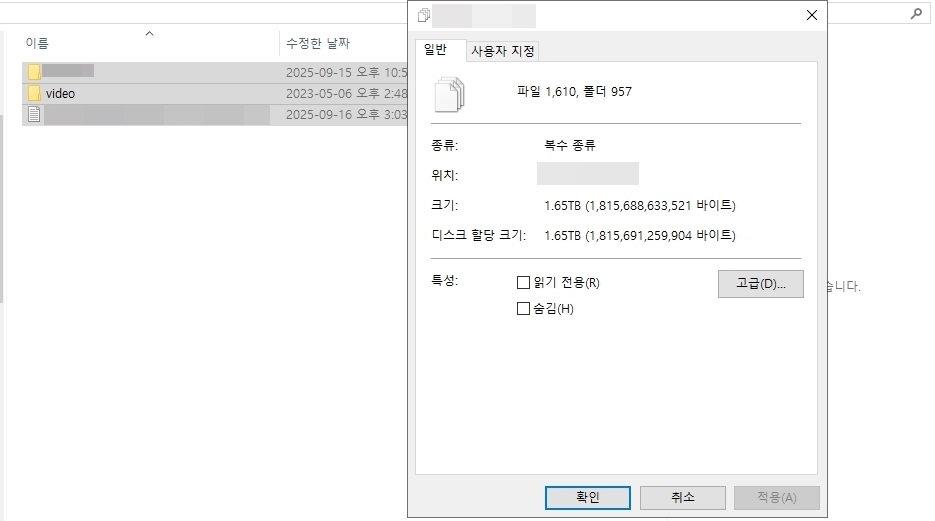Switch to the 사용자 지정 tab
The height and width of the screenshot is (521, 935).
[x=502, y=51]
